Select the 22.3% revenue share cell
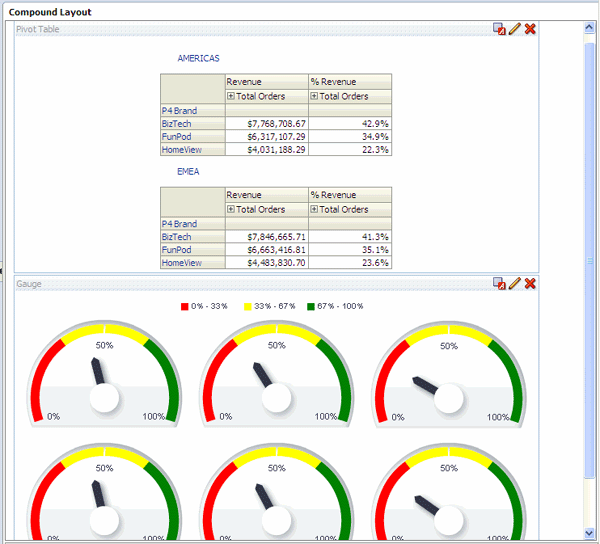Image resolution: width=600 pixels, height=544 pixels. 350,150
